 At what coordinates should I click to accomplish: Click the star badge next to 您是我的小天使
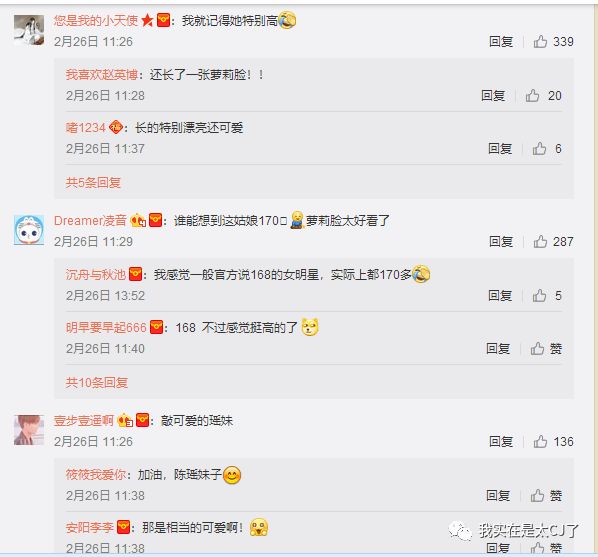pos(147,20)
